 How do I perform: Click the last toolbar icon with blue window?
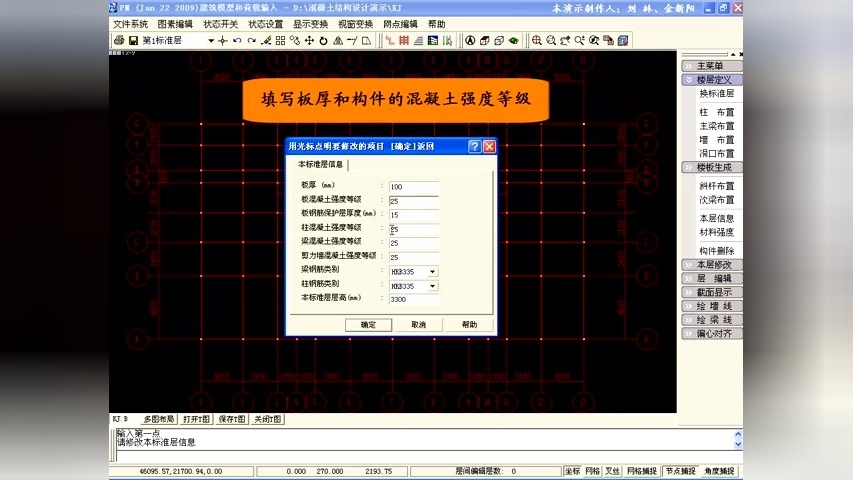click(x=623, y=40)
